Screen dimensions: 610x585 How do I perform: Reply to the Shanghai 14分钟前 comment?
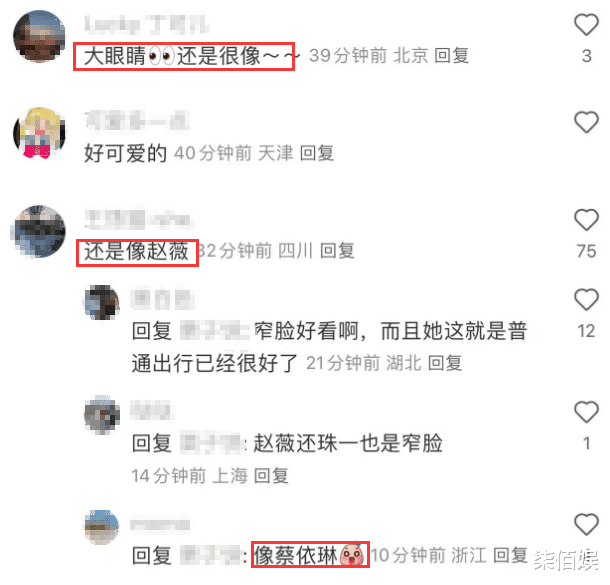271,476
